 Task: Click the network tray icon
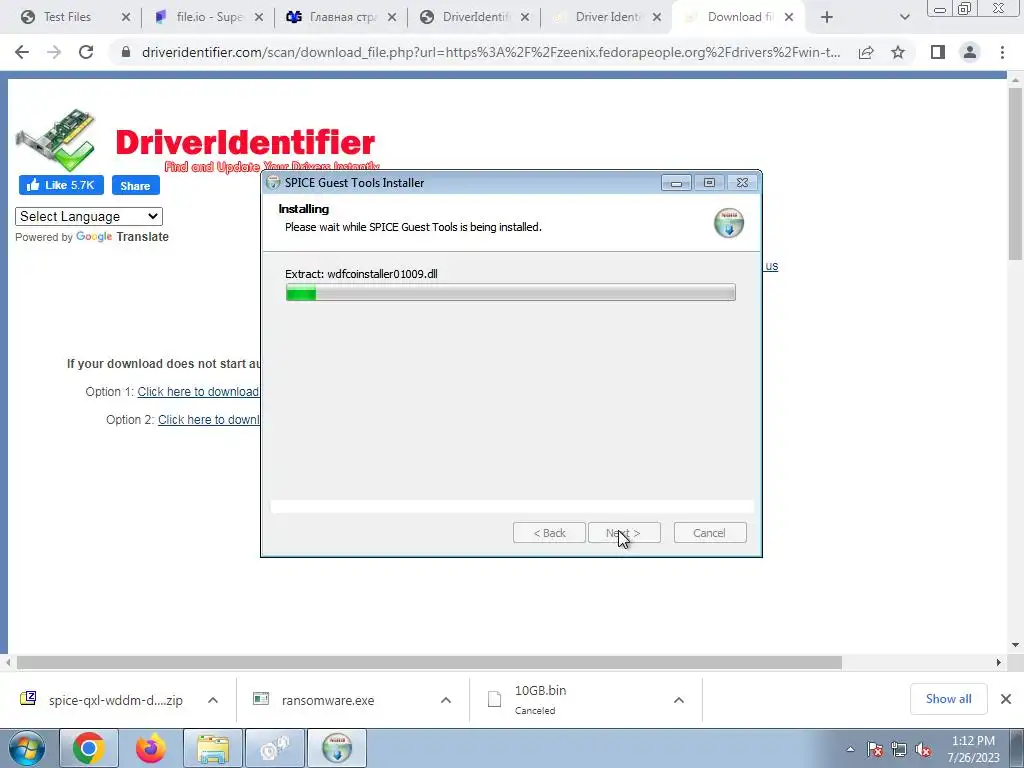tap(899, 750)
